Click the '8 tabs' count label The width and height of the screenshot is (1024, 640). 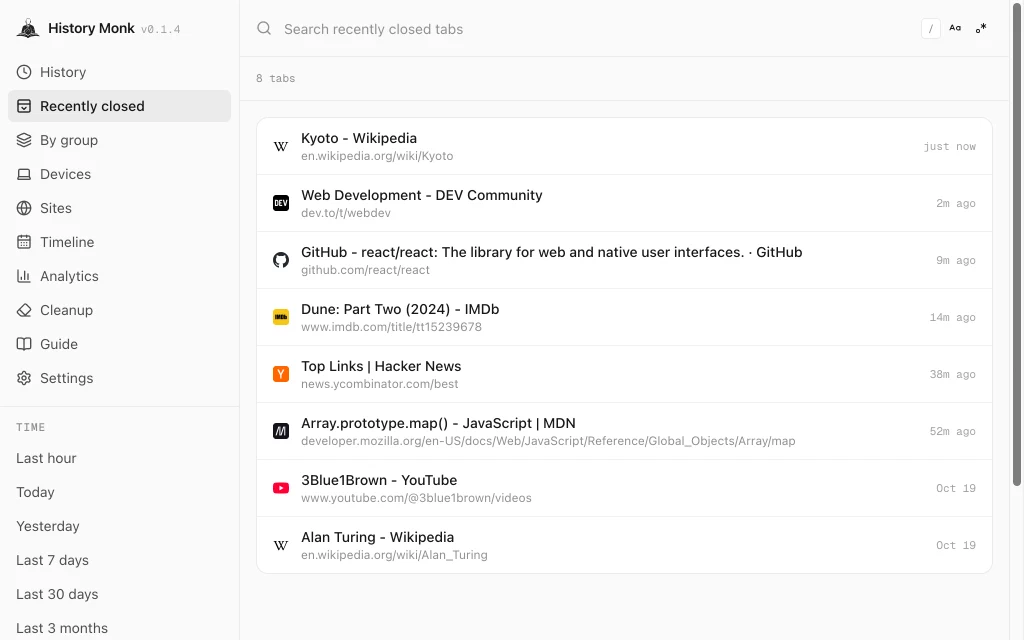pyautogui.click(x=276, y=78)
